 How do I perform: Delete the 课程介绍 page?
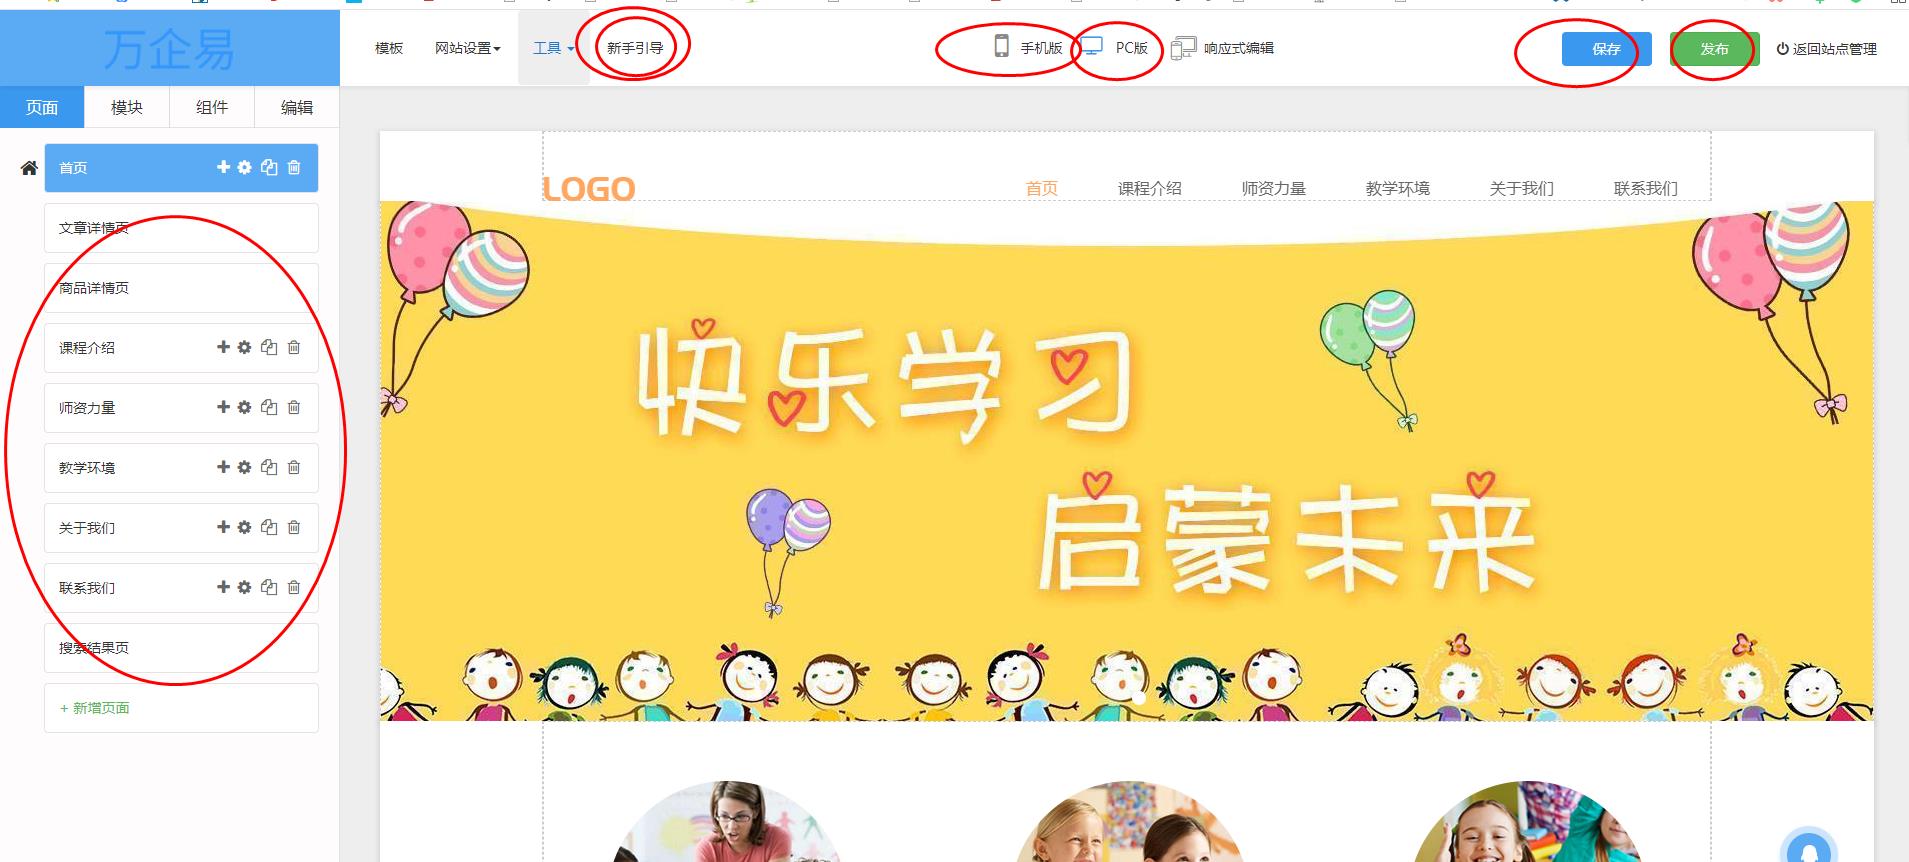pos(294,347)
